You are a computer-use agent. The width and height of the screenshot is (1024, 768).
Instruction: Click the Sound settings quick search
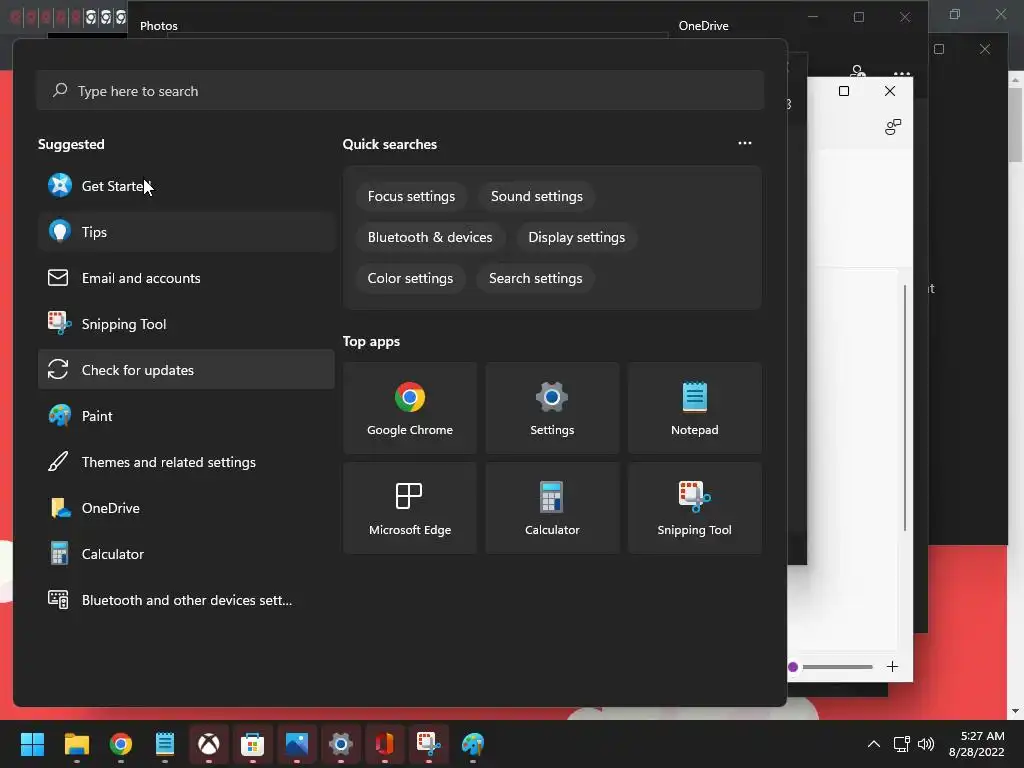537,197
